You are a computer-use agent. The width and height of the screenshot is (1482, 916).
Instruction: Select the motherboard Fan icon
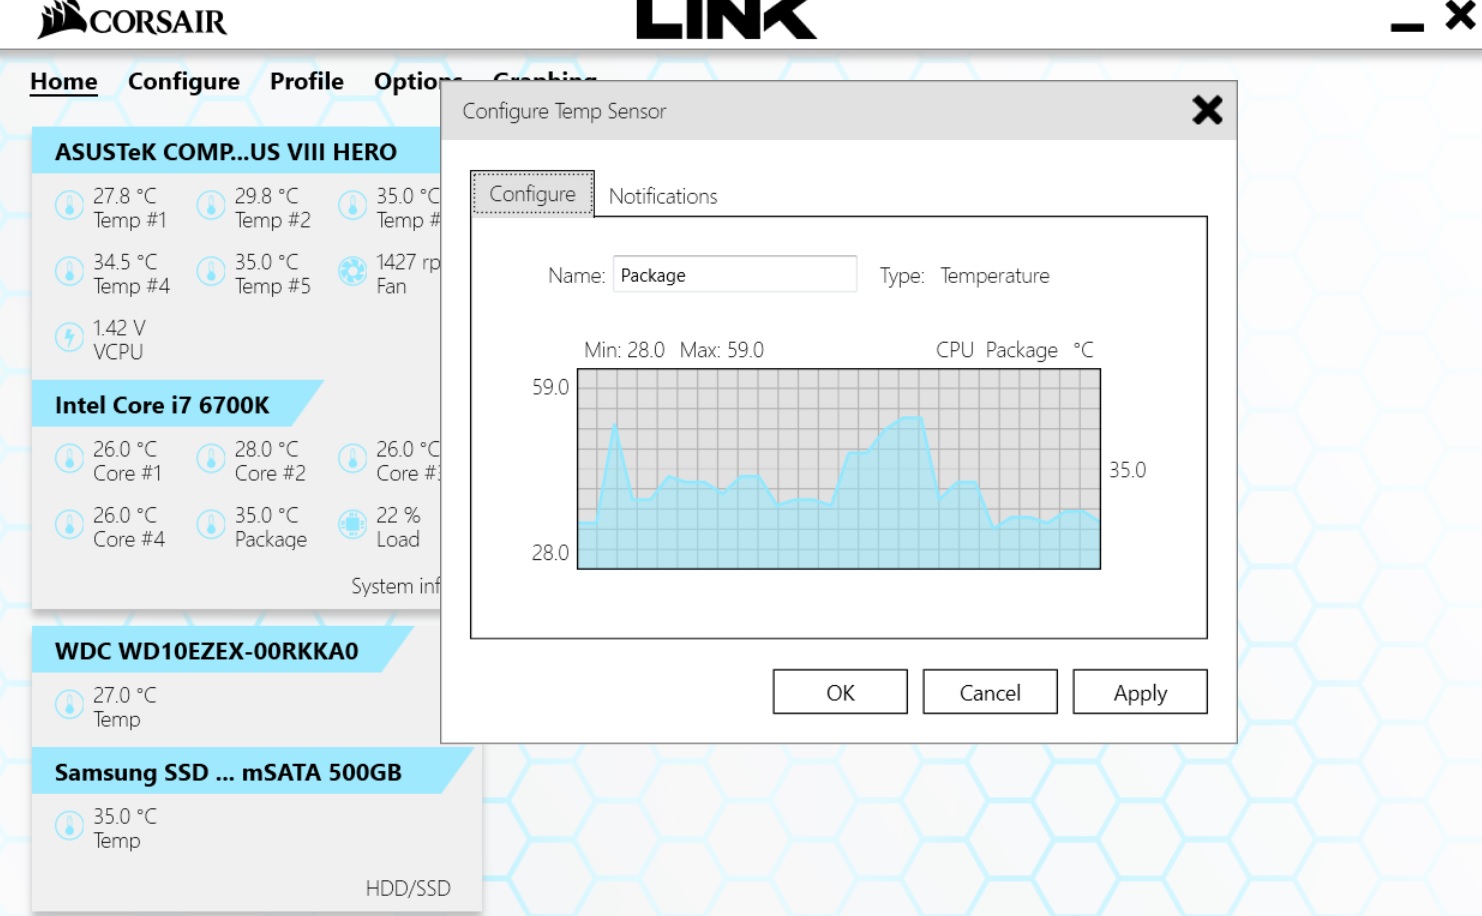352,271
